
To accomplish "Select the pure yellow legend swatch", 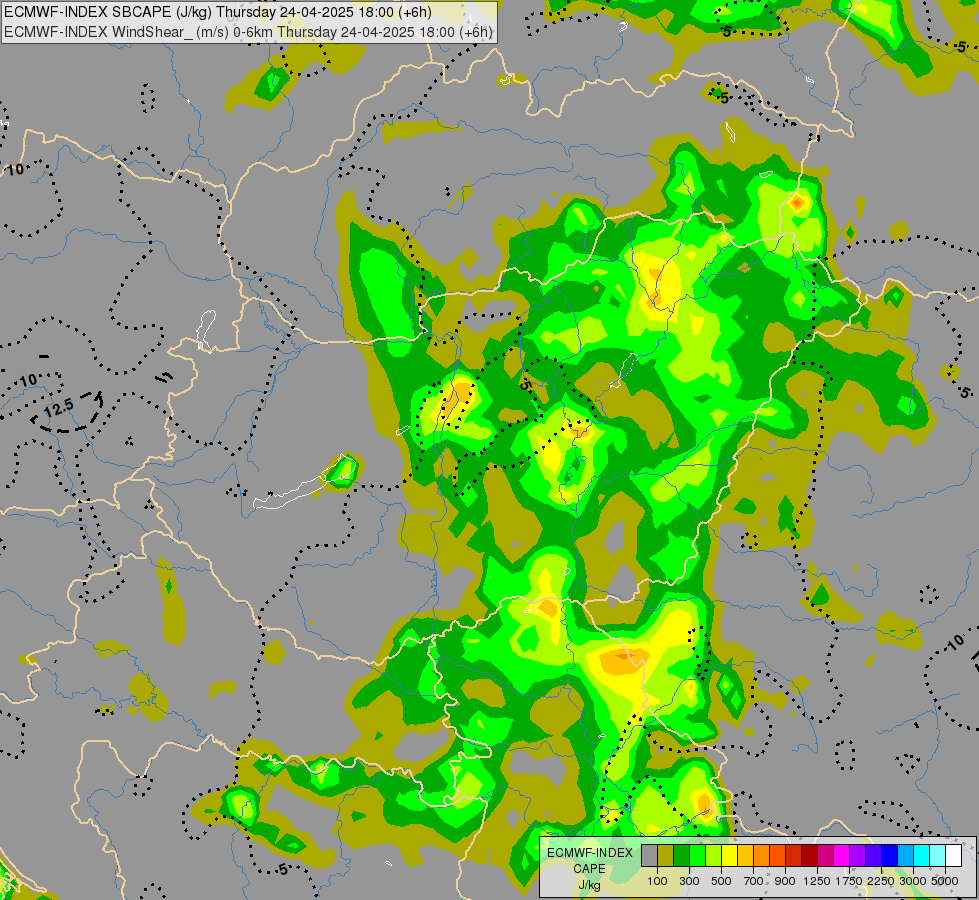I will pyautogui.click(x=729, y=855).
